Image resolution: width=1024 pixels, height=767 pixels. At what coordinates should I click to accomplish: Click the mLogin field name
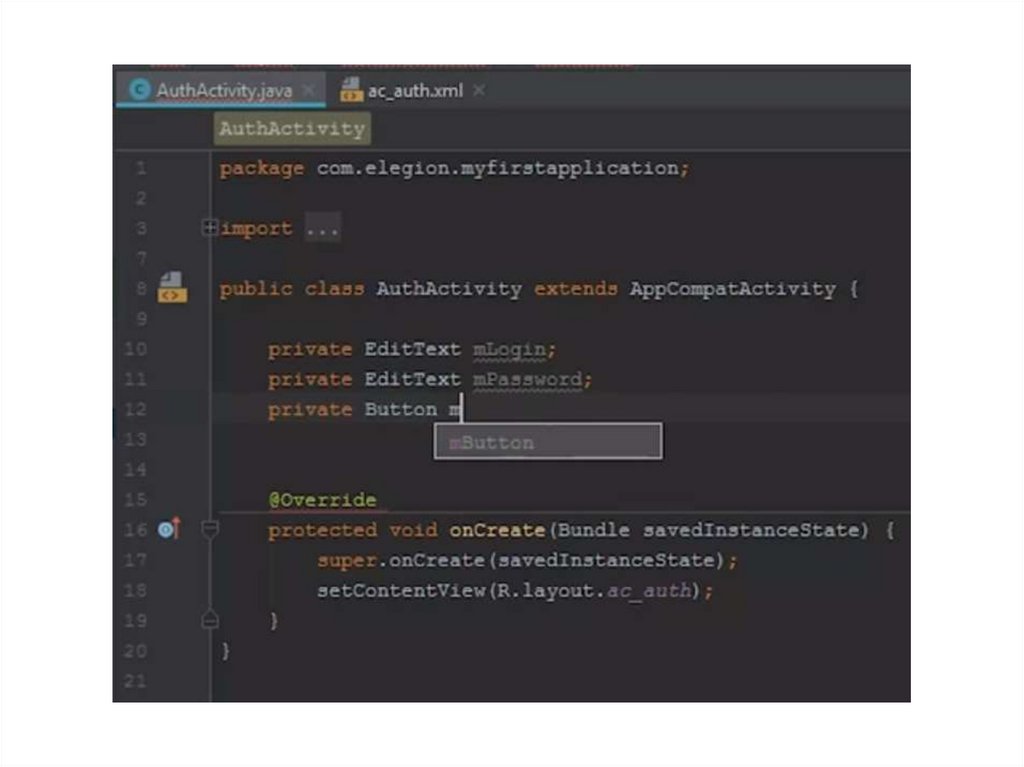coord(510,349)
